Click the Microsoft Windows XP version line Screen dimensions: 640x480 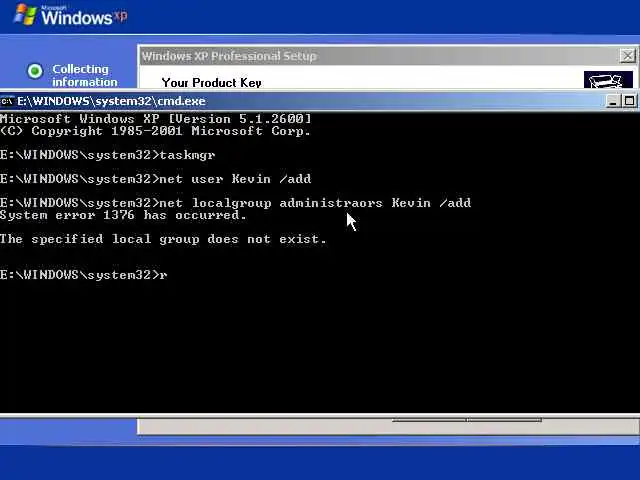point(156,119)
